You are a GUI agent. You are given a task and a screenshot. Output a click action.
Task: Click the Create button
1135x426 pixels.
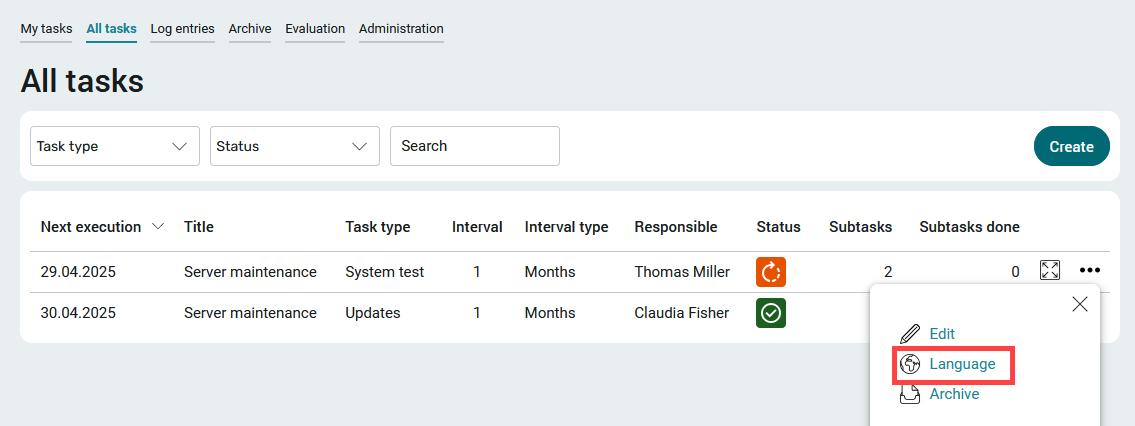(x=1071, y=146)
